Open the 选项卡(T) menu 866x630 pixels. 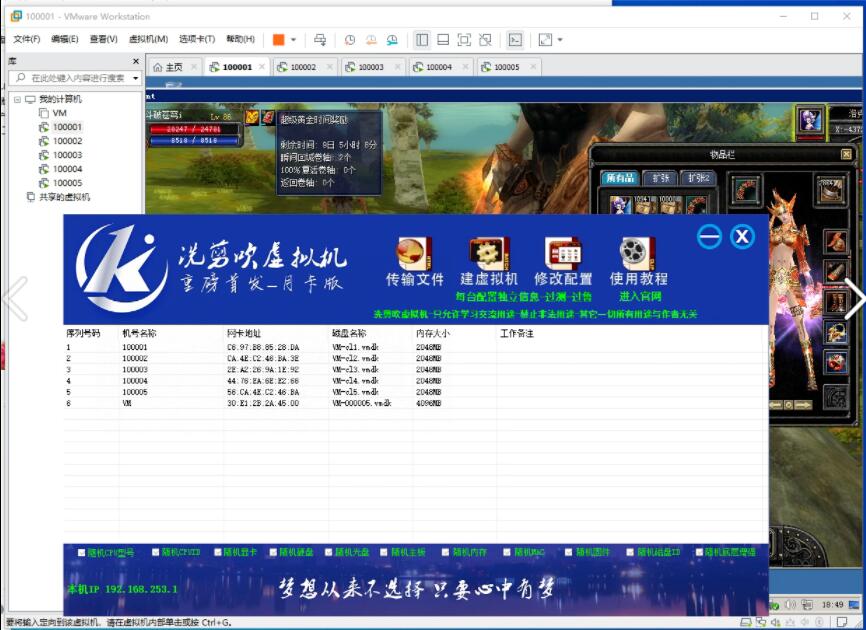coord(197,39)
